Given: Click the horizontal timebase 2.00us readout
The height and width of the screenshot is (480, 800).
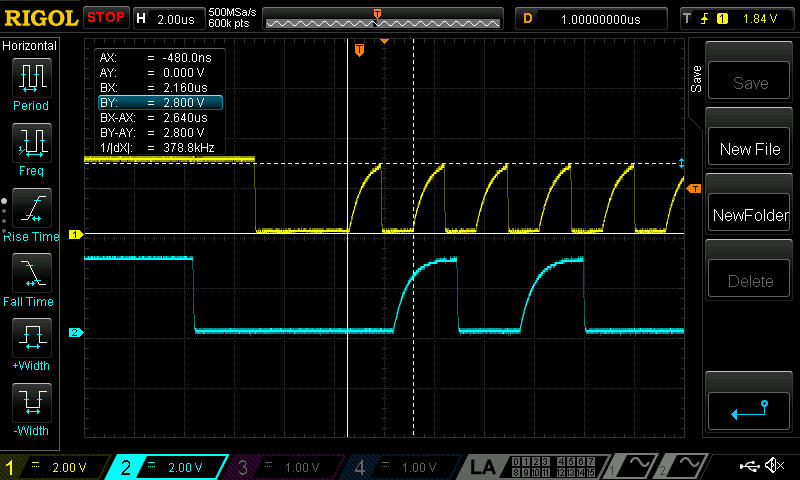Looking at the screenshot, I should coord(176,19).
